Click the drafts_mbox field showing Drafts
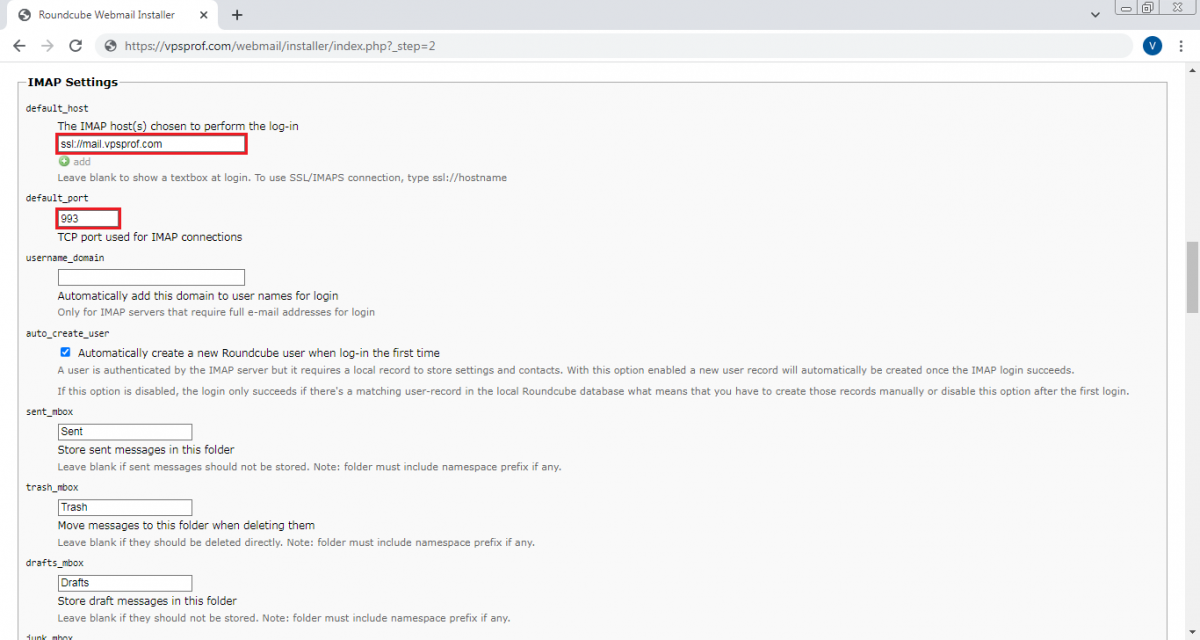Viewport: 1200px width, 640px height. [x=124, y=582]
